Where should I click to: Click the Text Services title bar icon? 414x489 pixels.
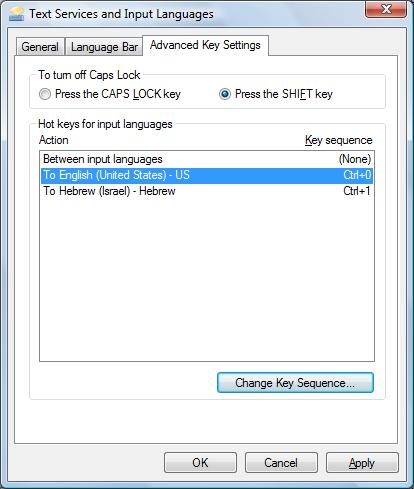point(16,14)
